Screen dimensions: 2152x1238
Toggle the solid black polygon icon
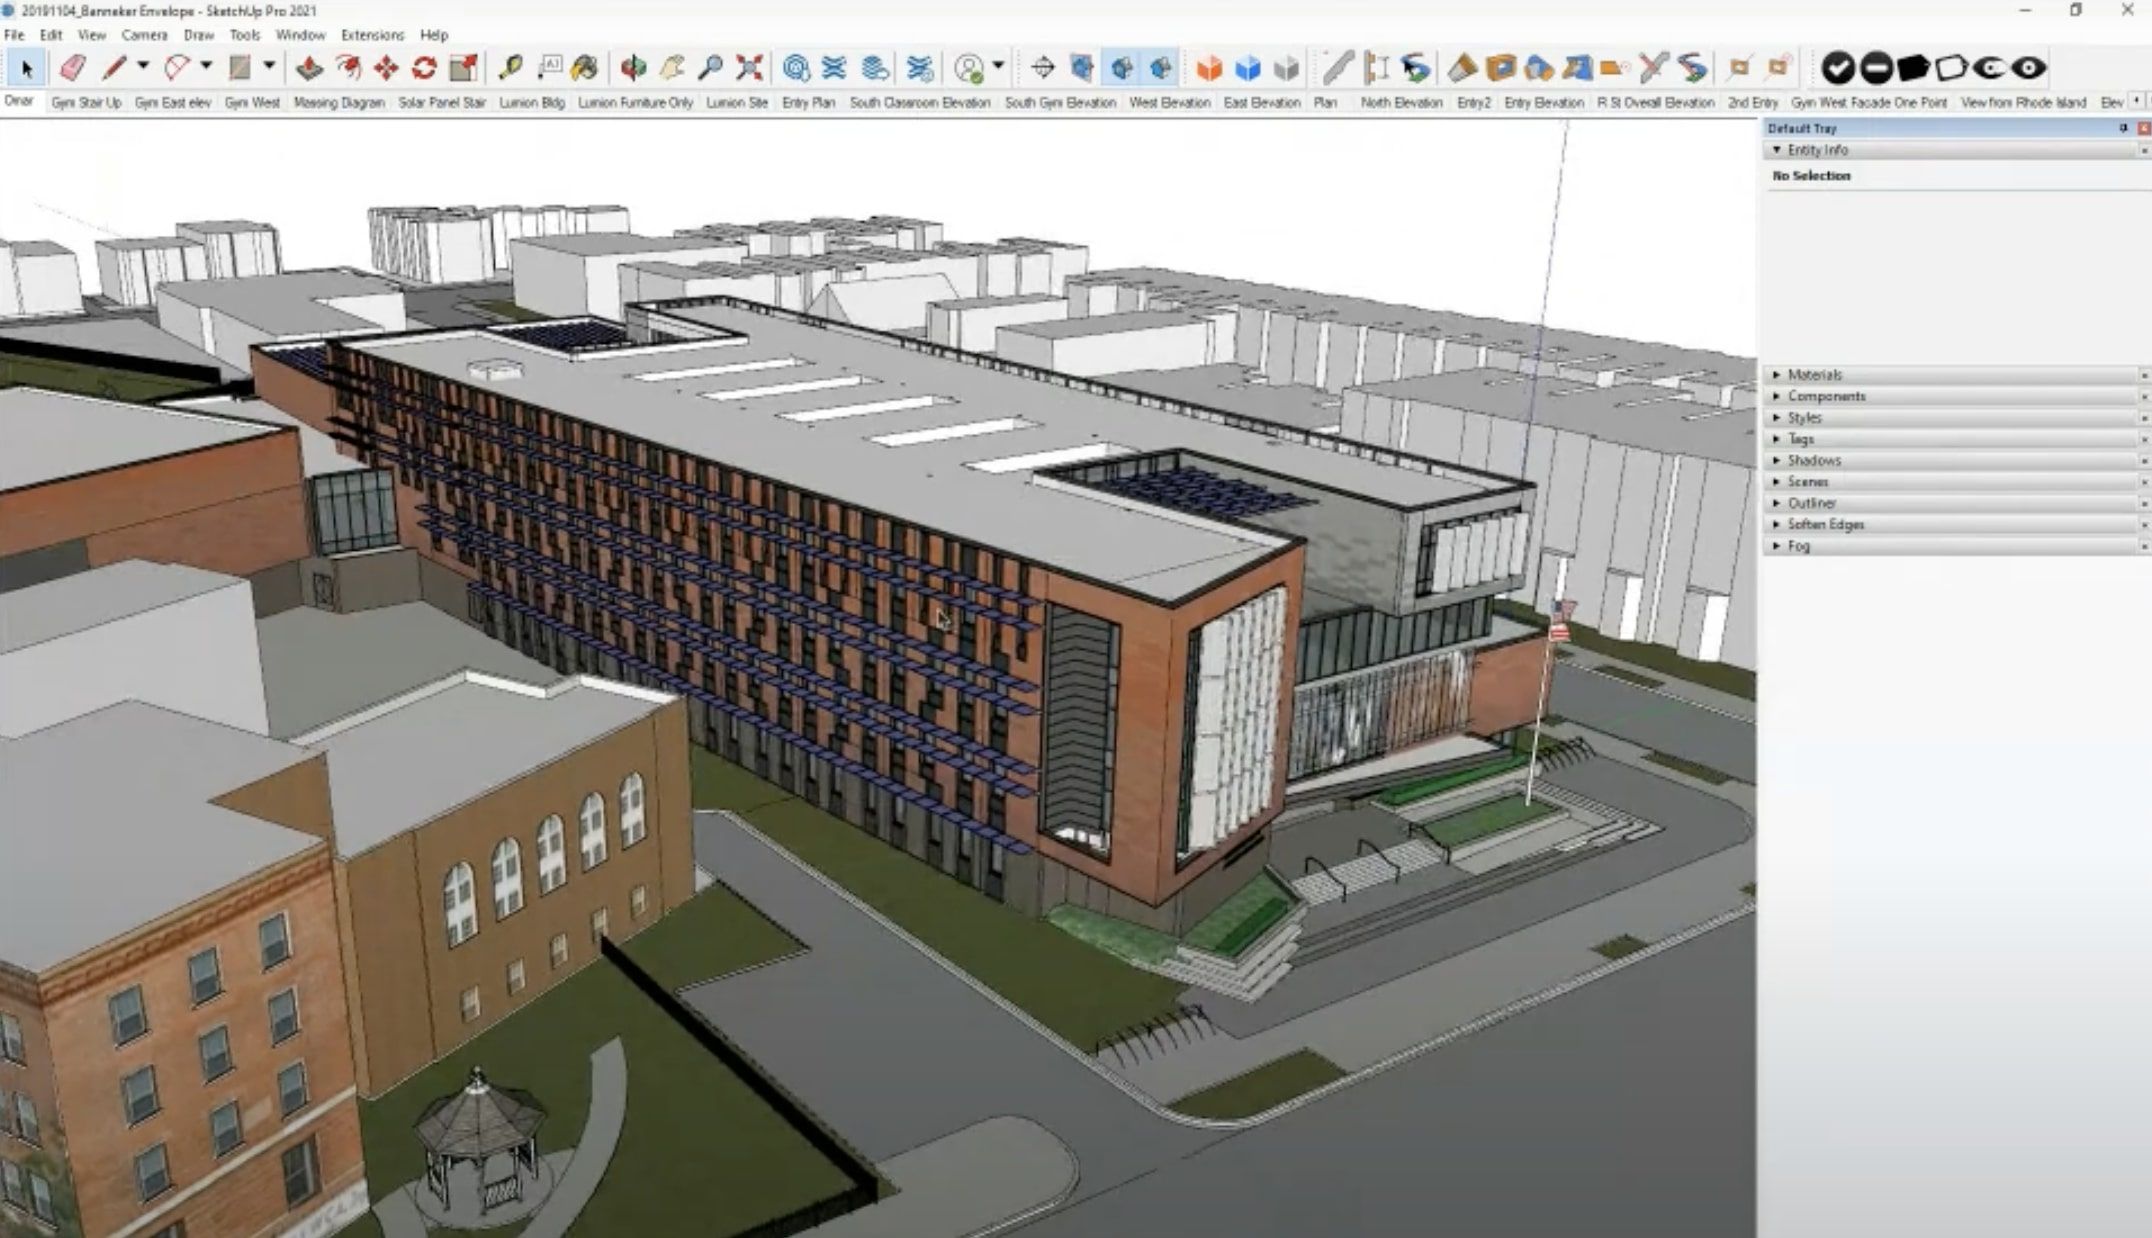[x=1913, y=68]
